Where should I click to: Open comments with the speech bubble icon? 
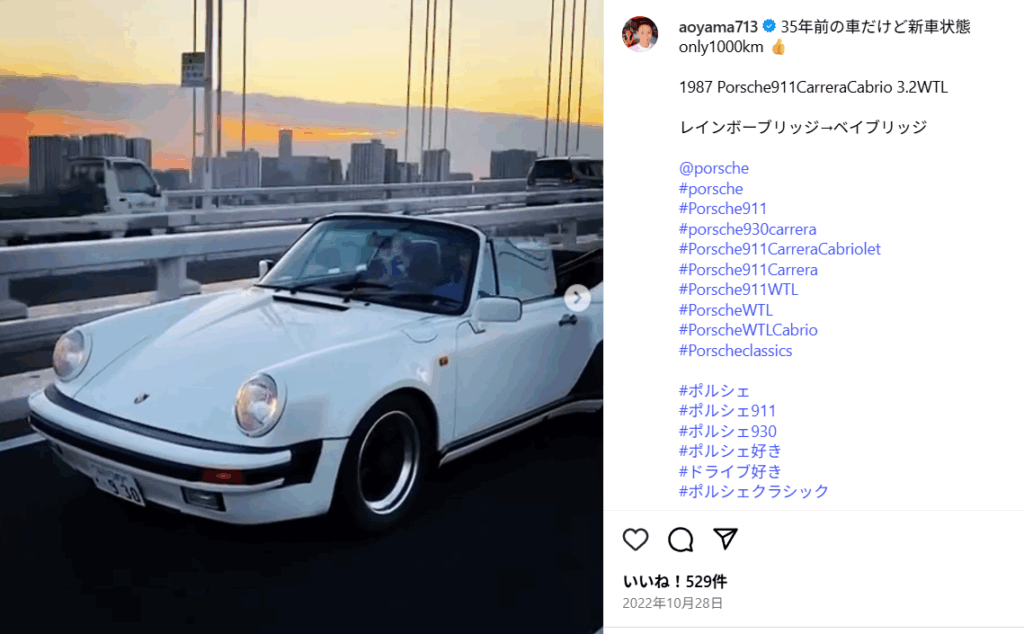[x=680, y=539]
